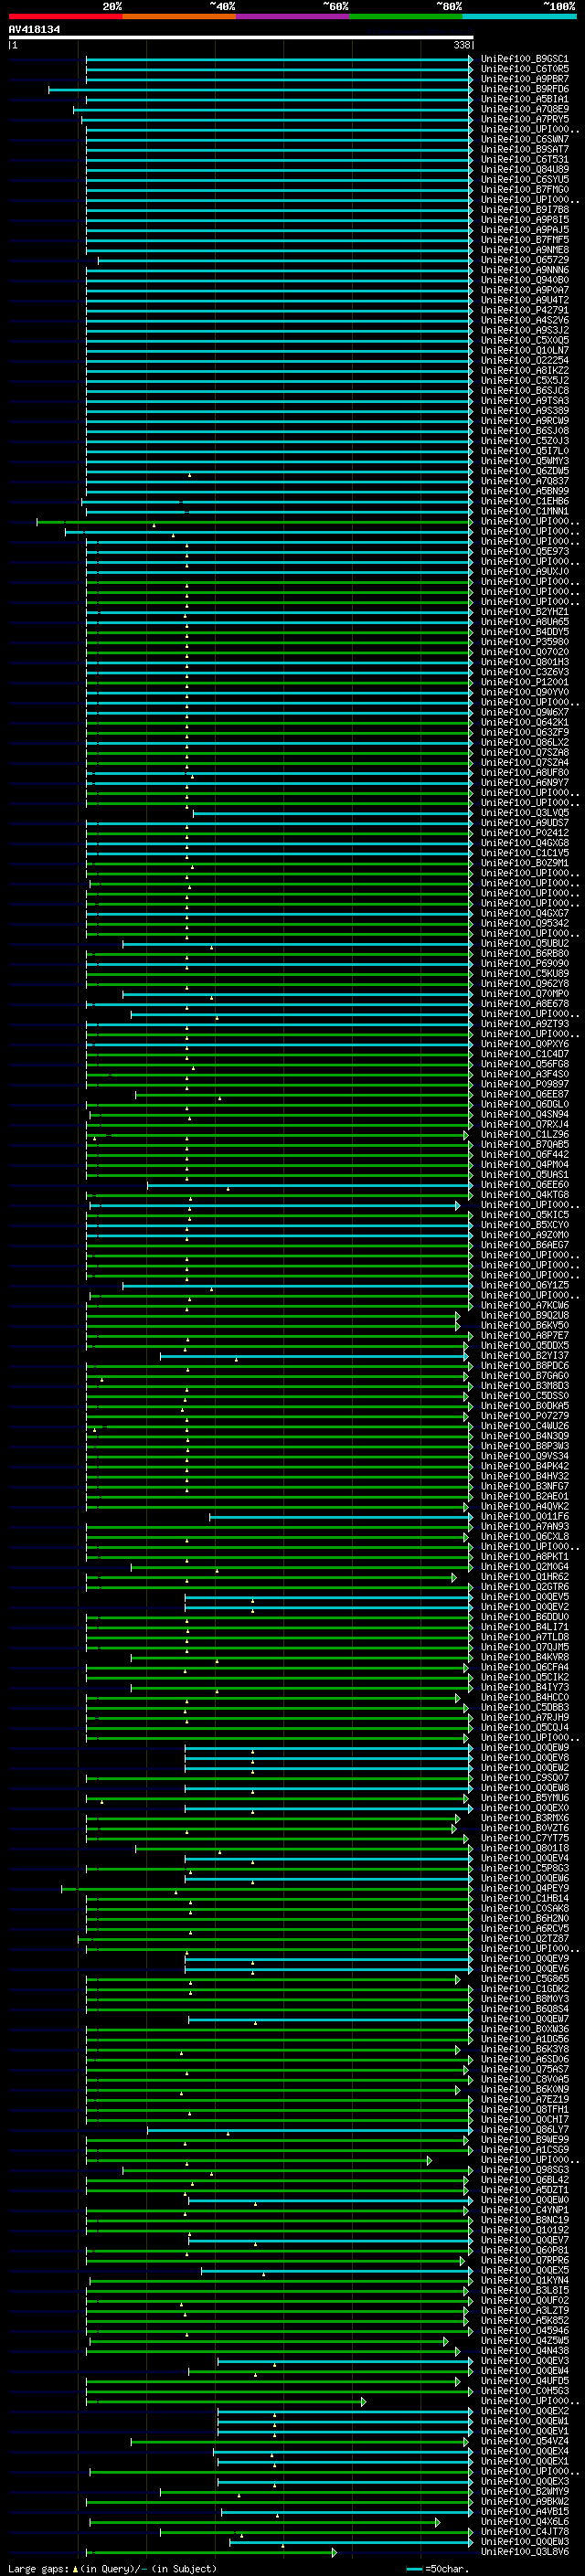Select label UniRef100_B2YI37

click(x=524, y=1355)
